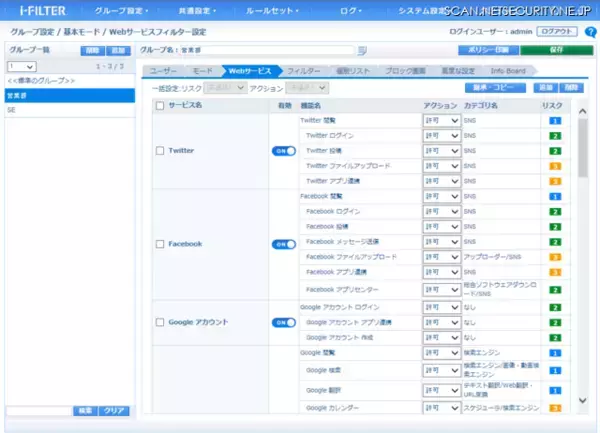
Task: Check the Google アカウント checkbox
Action: 161,322
